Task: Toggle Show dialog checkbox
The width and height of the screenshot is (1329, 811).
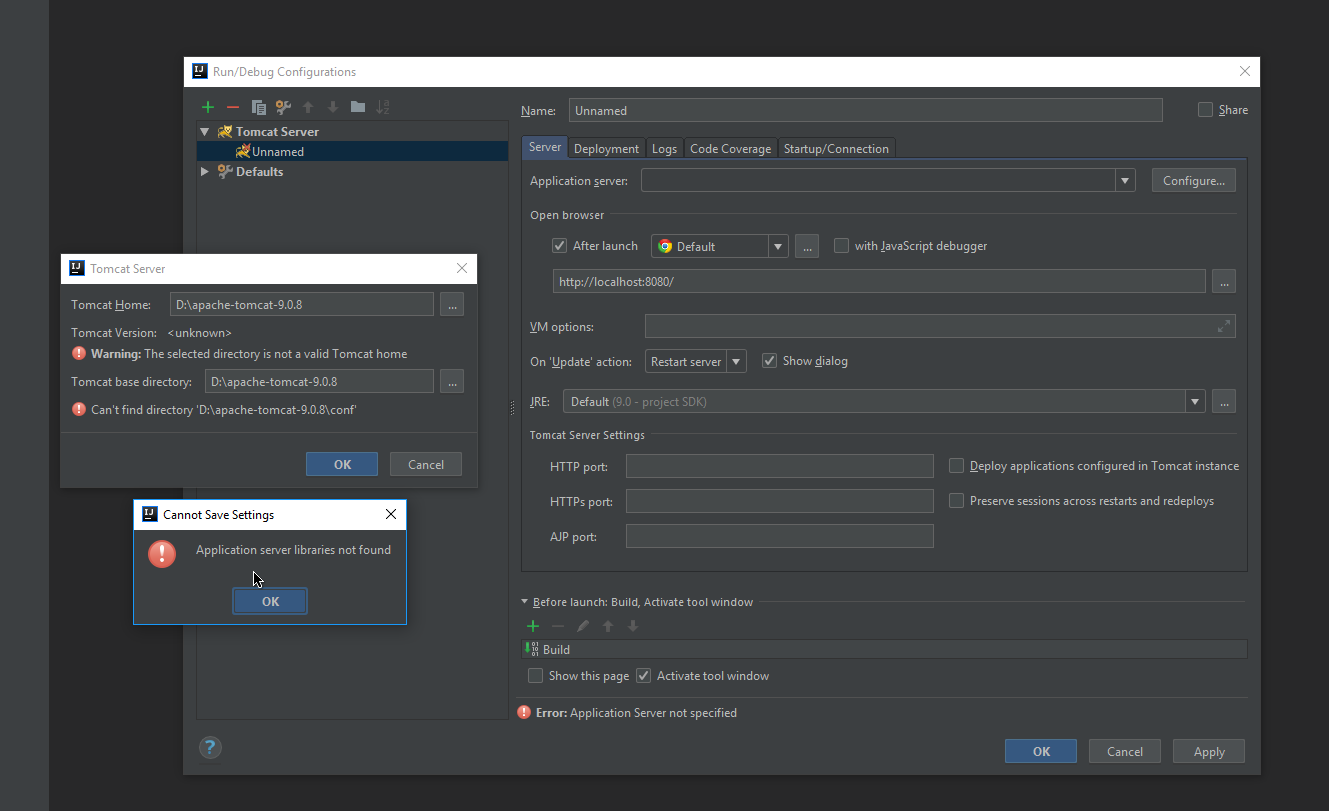Action: [769, 361]
